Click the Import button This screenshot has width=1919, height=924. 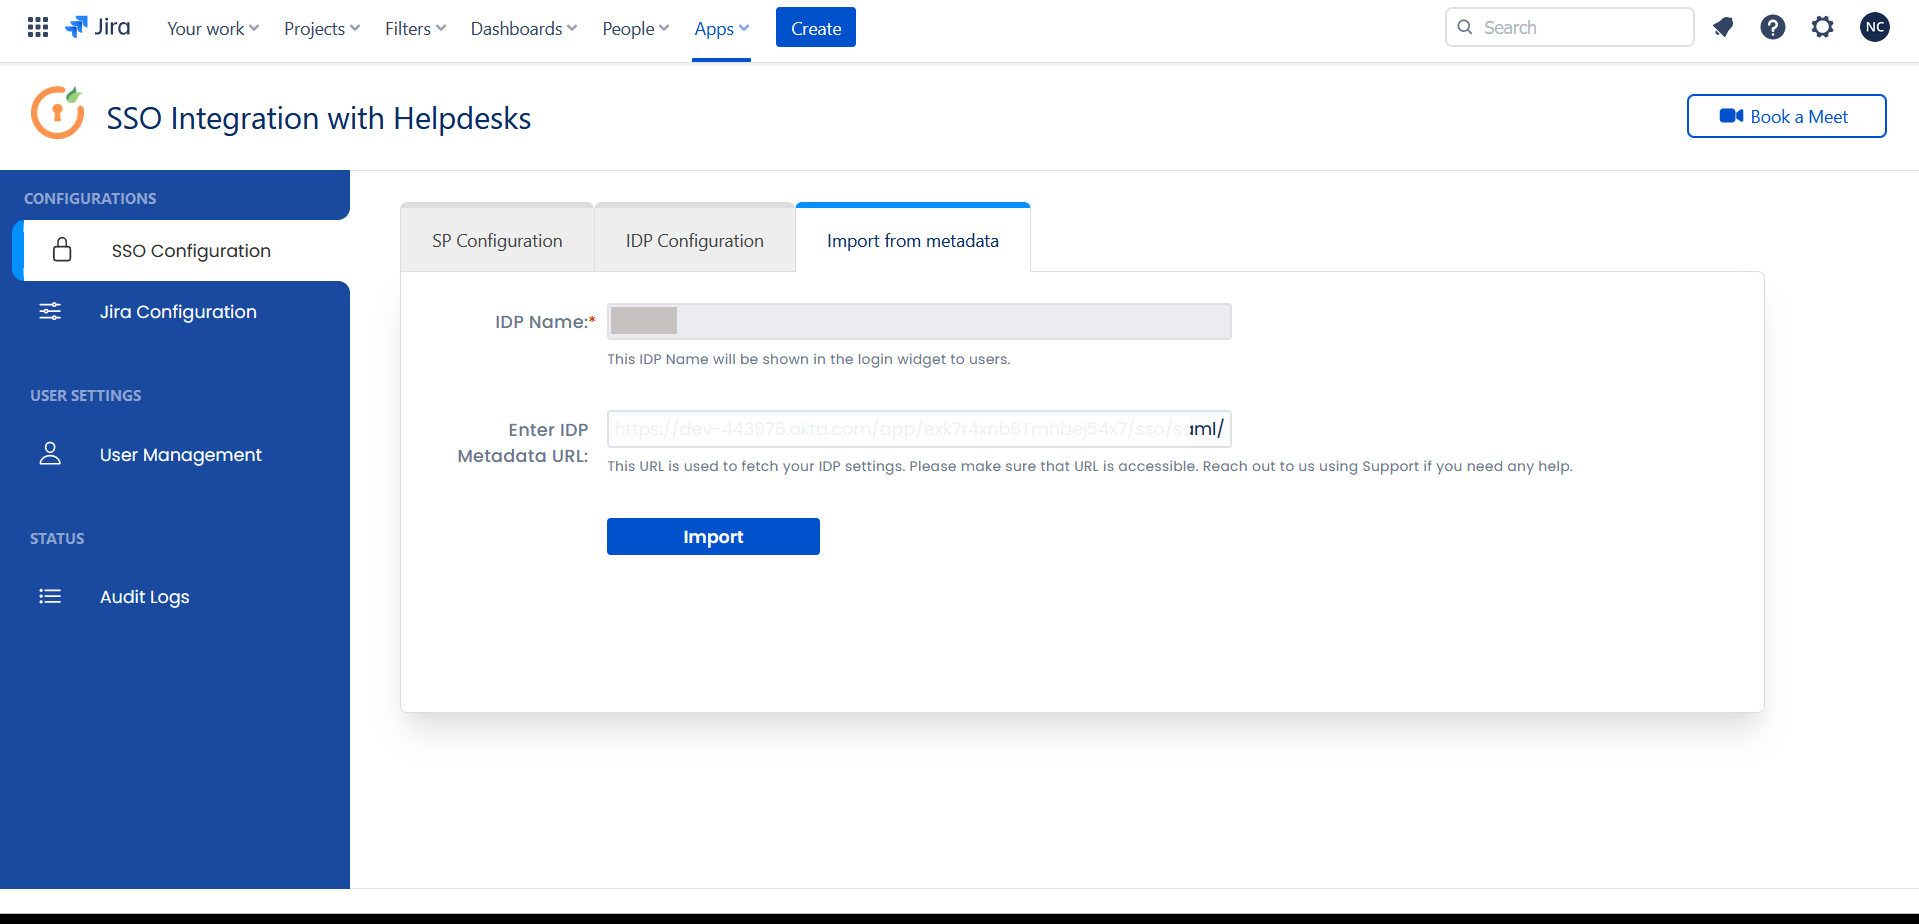pos(713,536)
